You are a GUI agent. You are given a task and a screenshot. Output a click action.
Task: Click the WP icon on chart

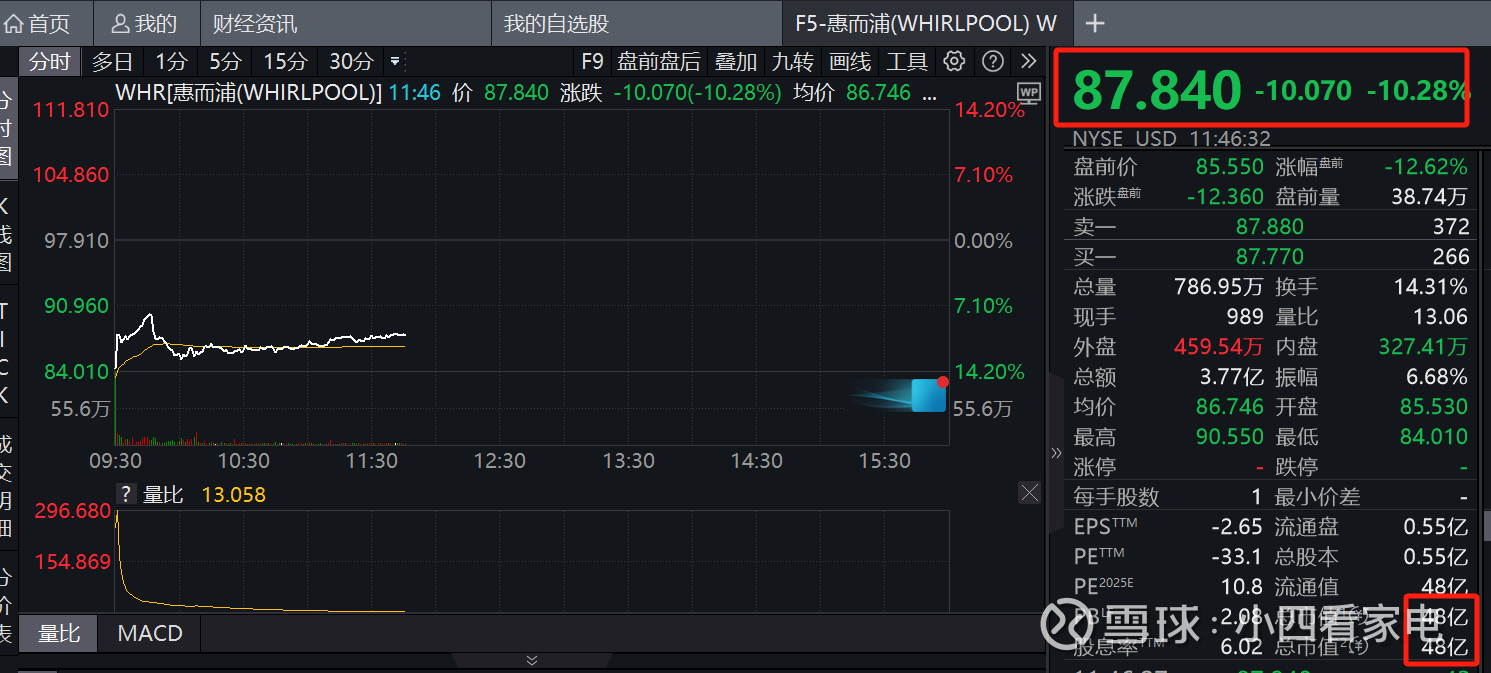pyautogui.click(x=1029, y=93)
